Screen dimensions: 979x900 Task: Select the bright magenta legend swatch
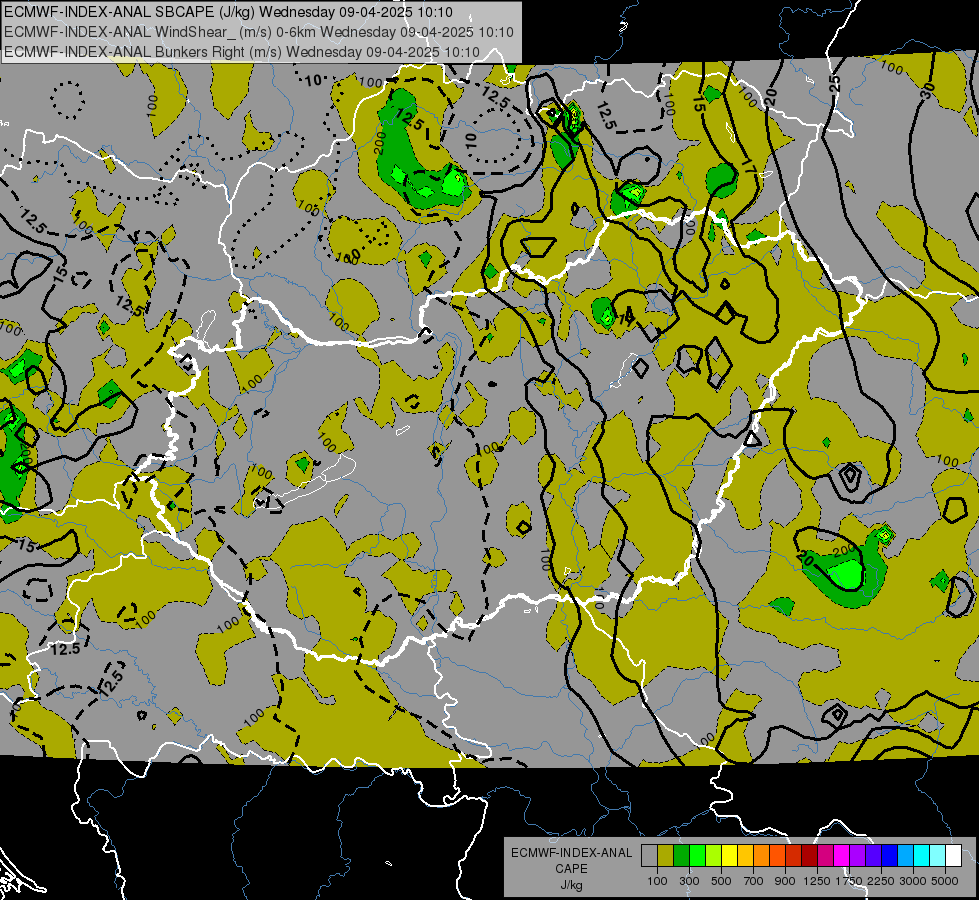(842, 856)
